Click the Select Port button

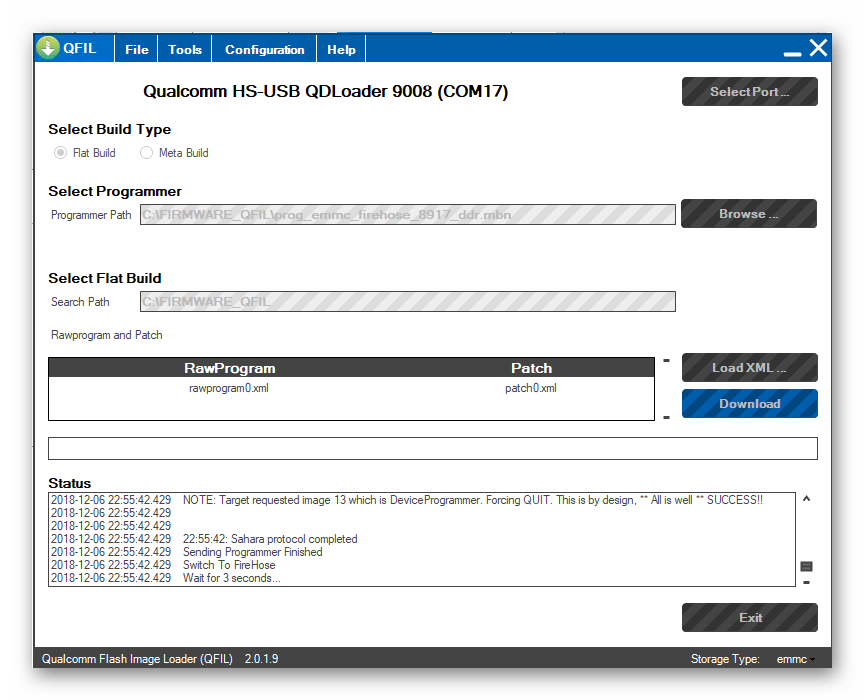(749, 91)
